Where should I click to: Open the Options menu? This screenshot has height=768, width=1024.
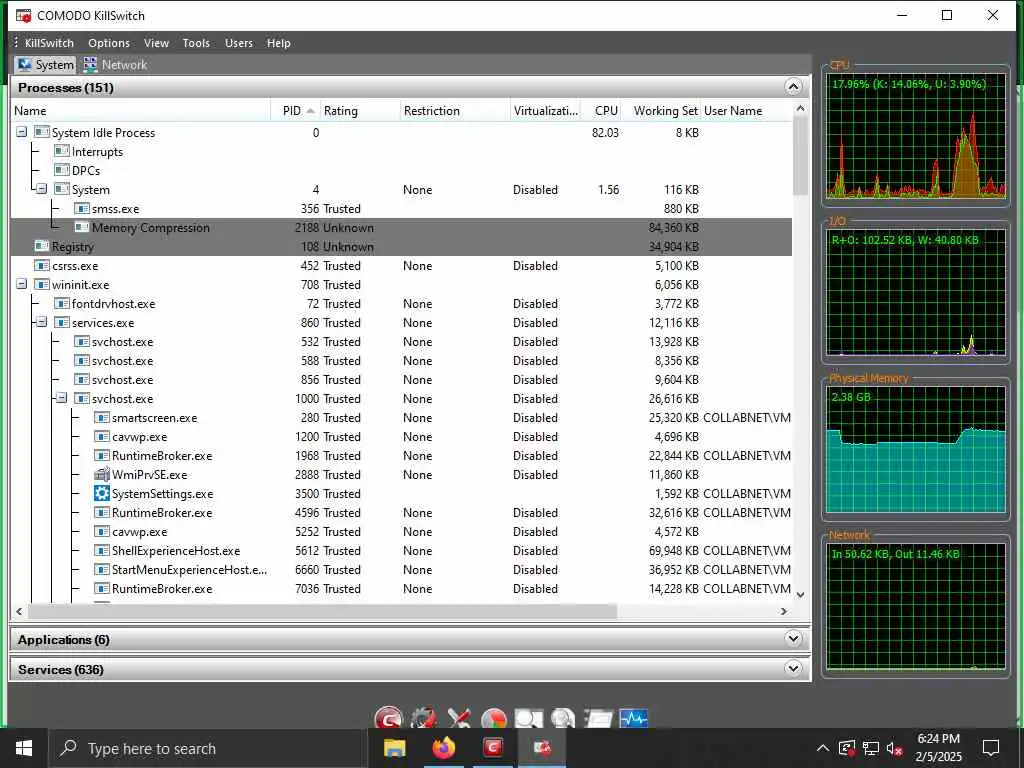point(109,43)
